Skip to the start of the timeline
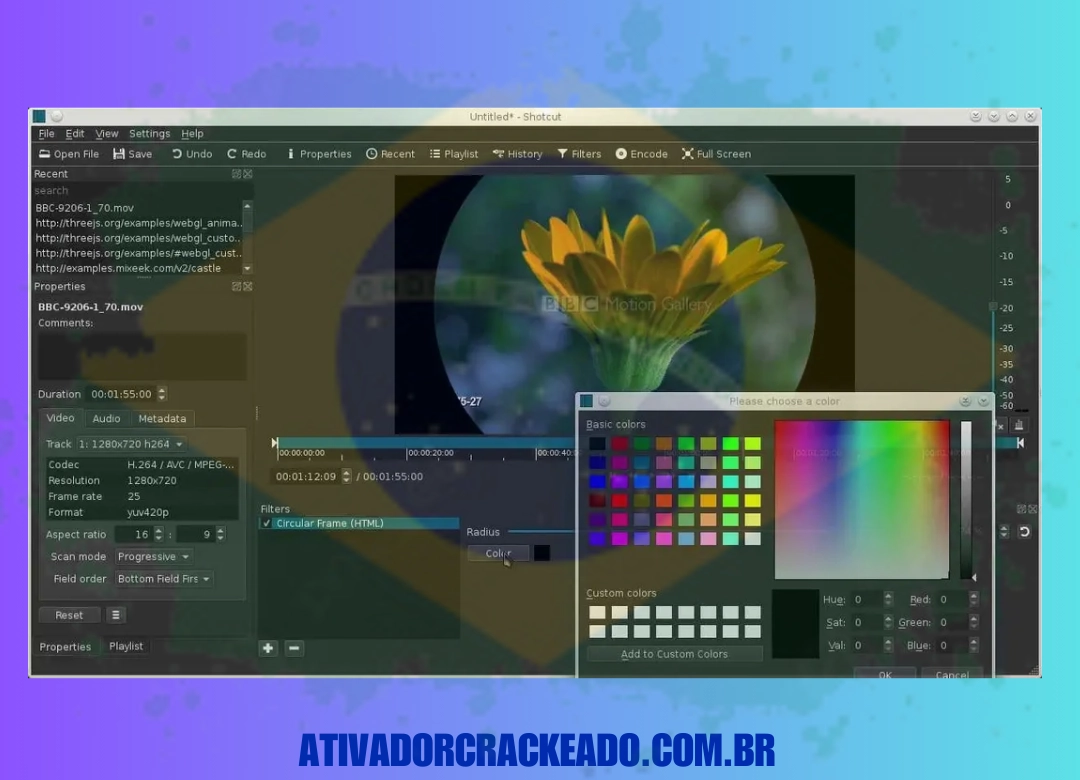 point(274,443)
